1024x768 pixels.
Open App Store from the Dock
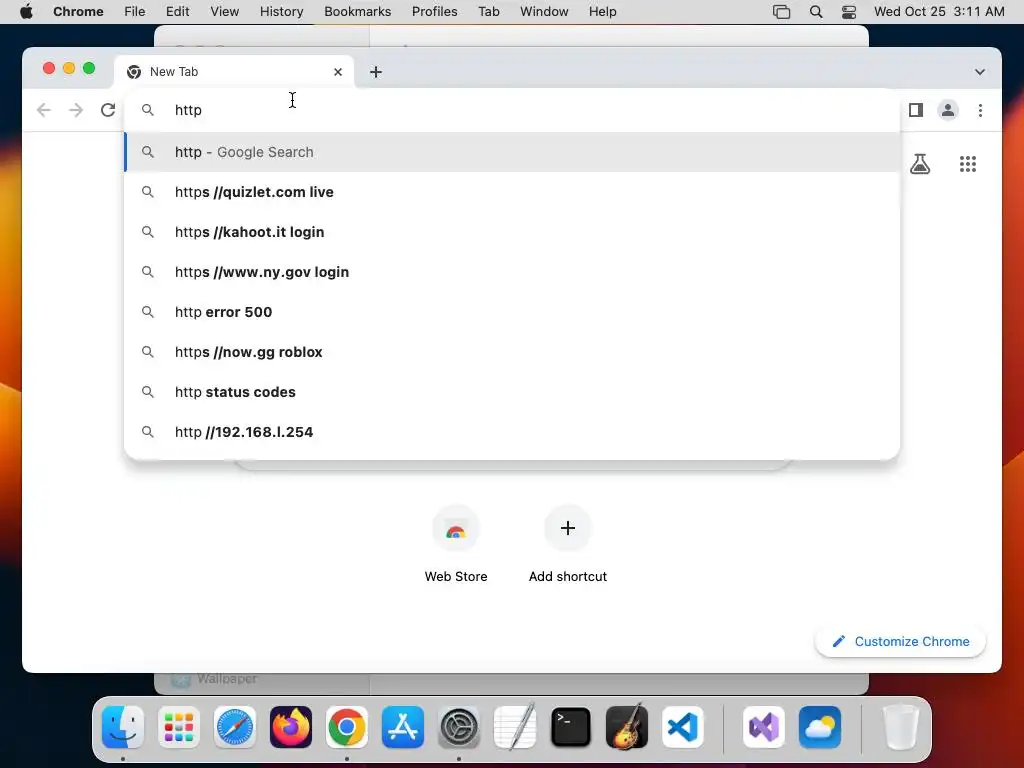coord(403,726)
